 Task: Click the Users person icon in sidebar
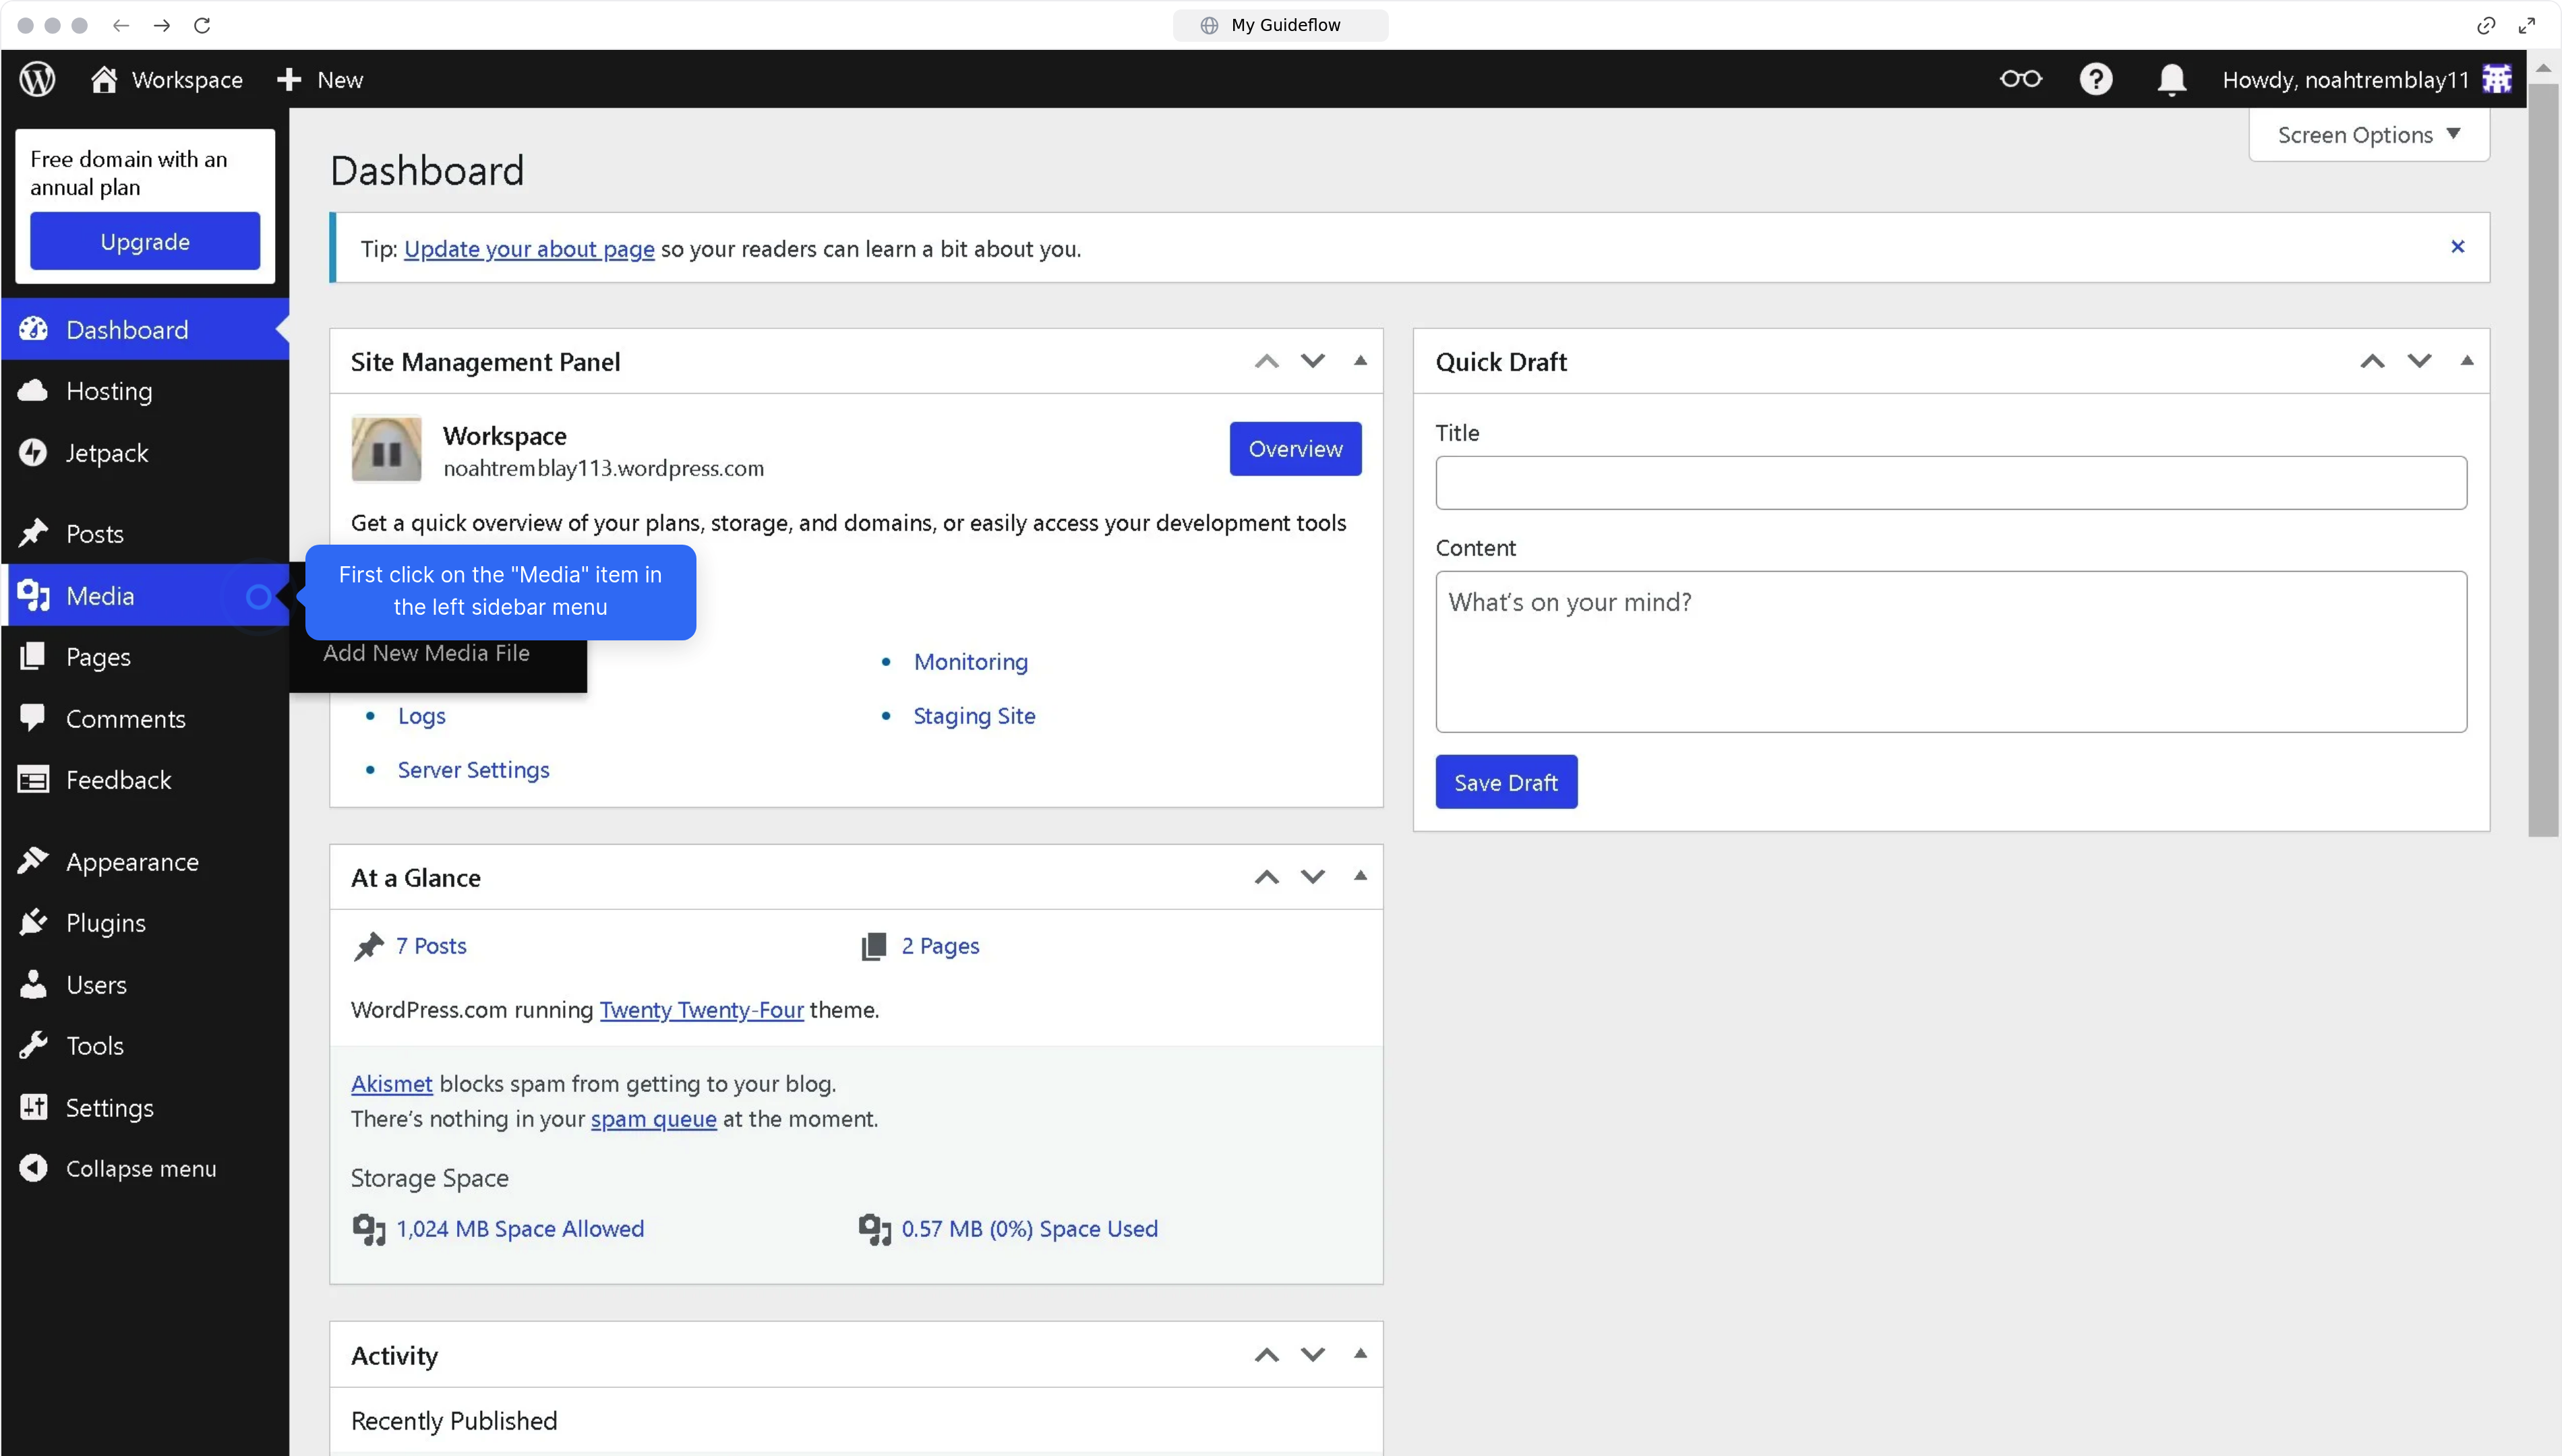coord(33,984)
